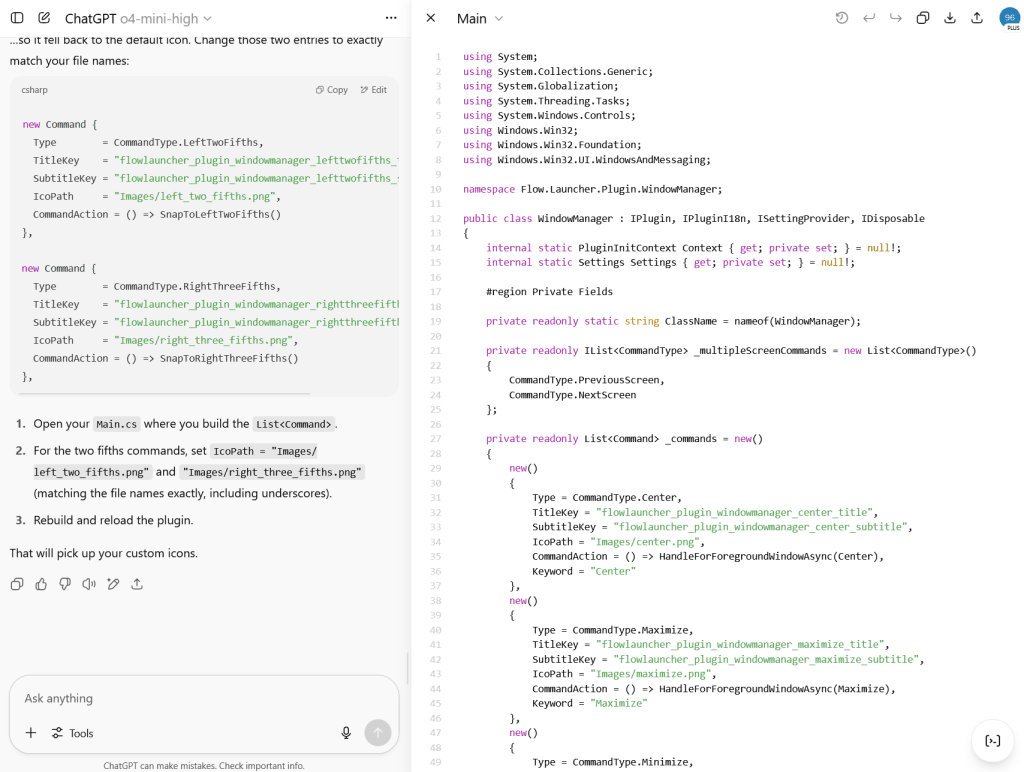Click the CommandType.PreviousScreen line in canvas

(586, 380)
